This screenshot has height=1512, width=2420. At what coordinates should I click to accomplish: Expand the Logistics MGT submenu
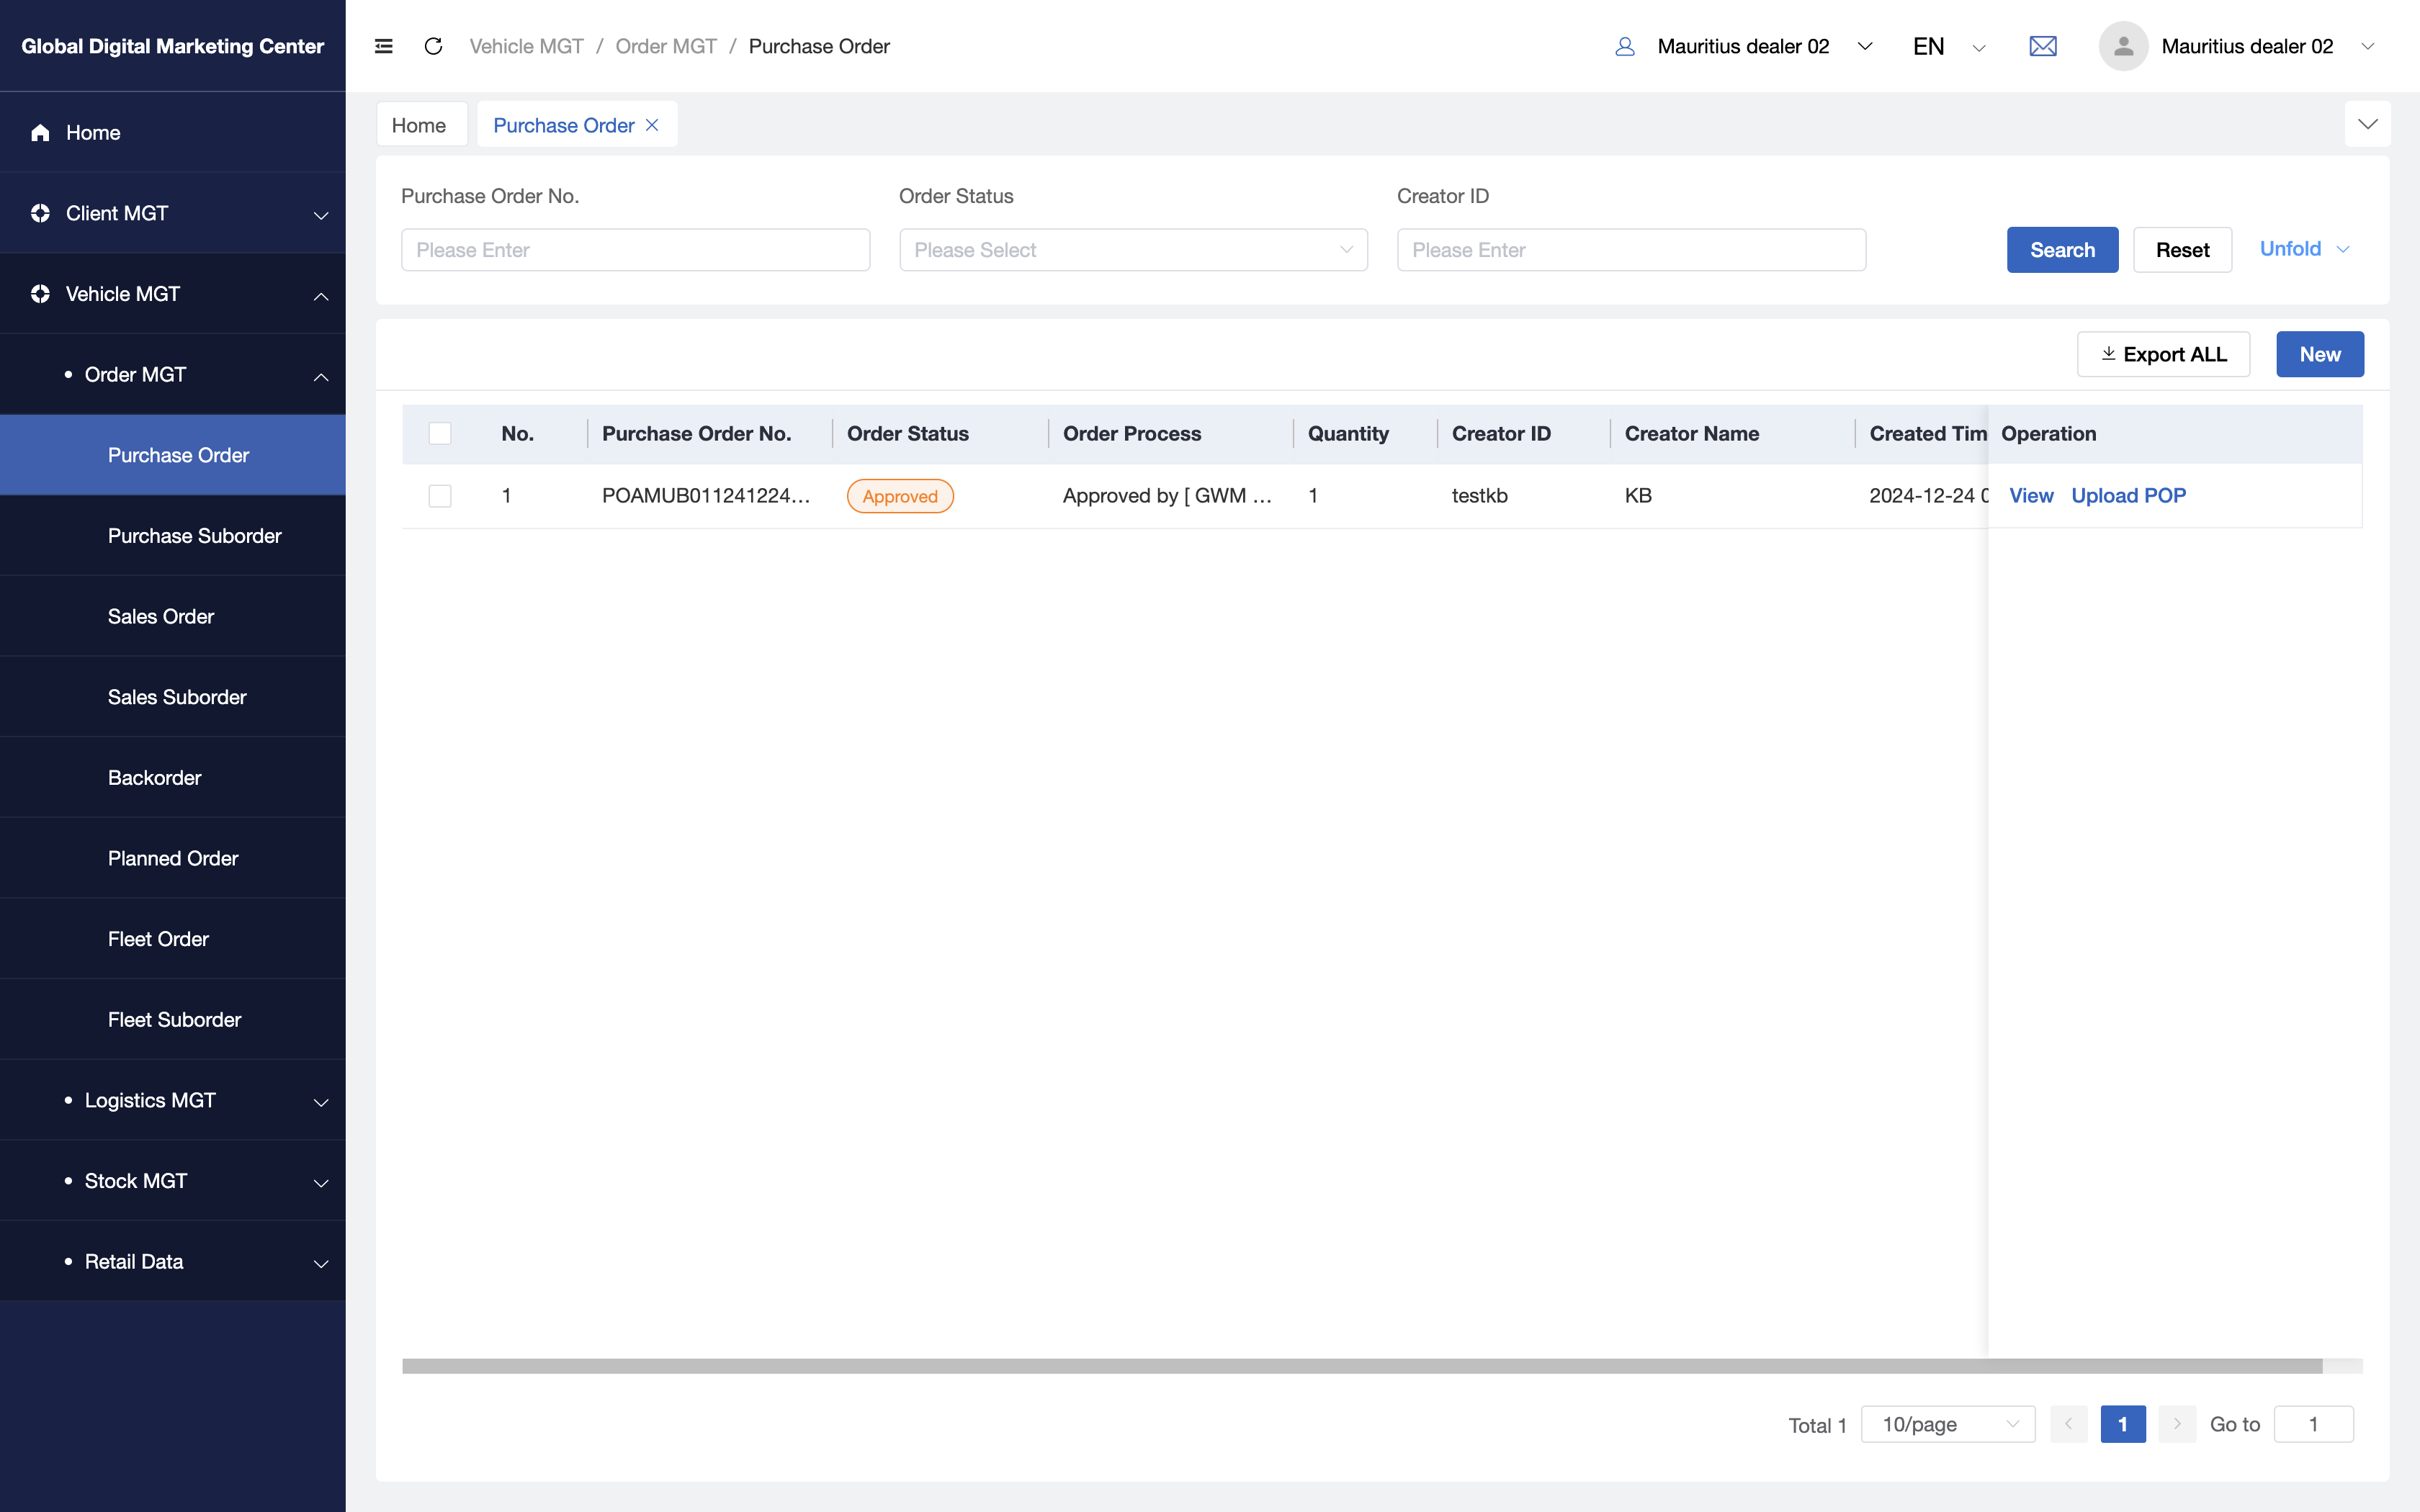pos(173,1100)
